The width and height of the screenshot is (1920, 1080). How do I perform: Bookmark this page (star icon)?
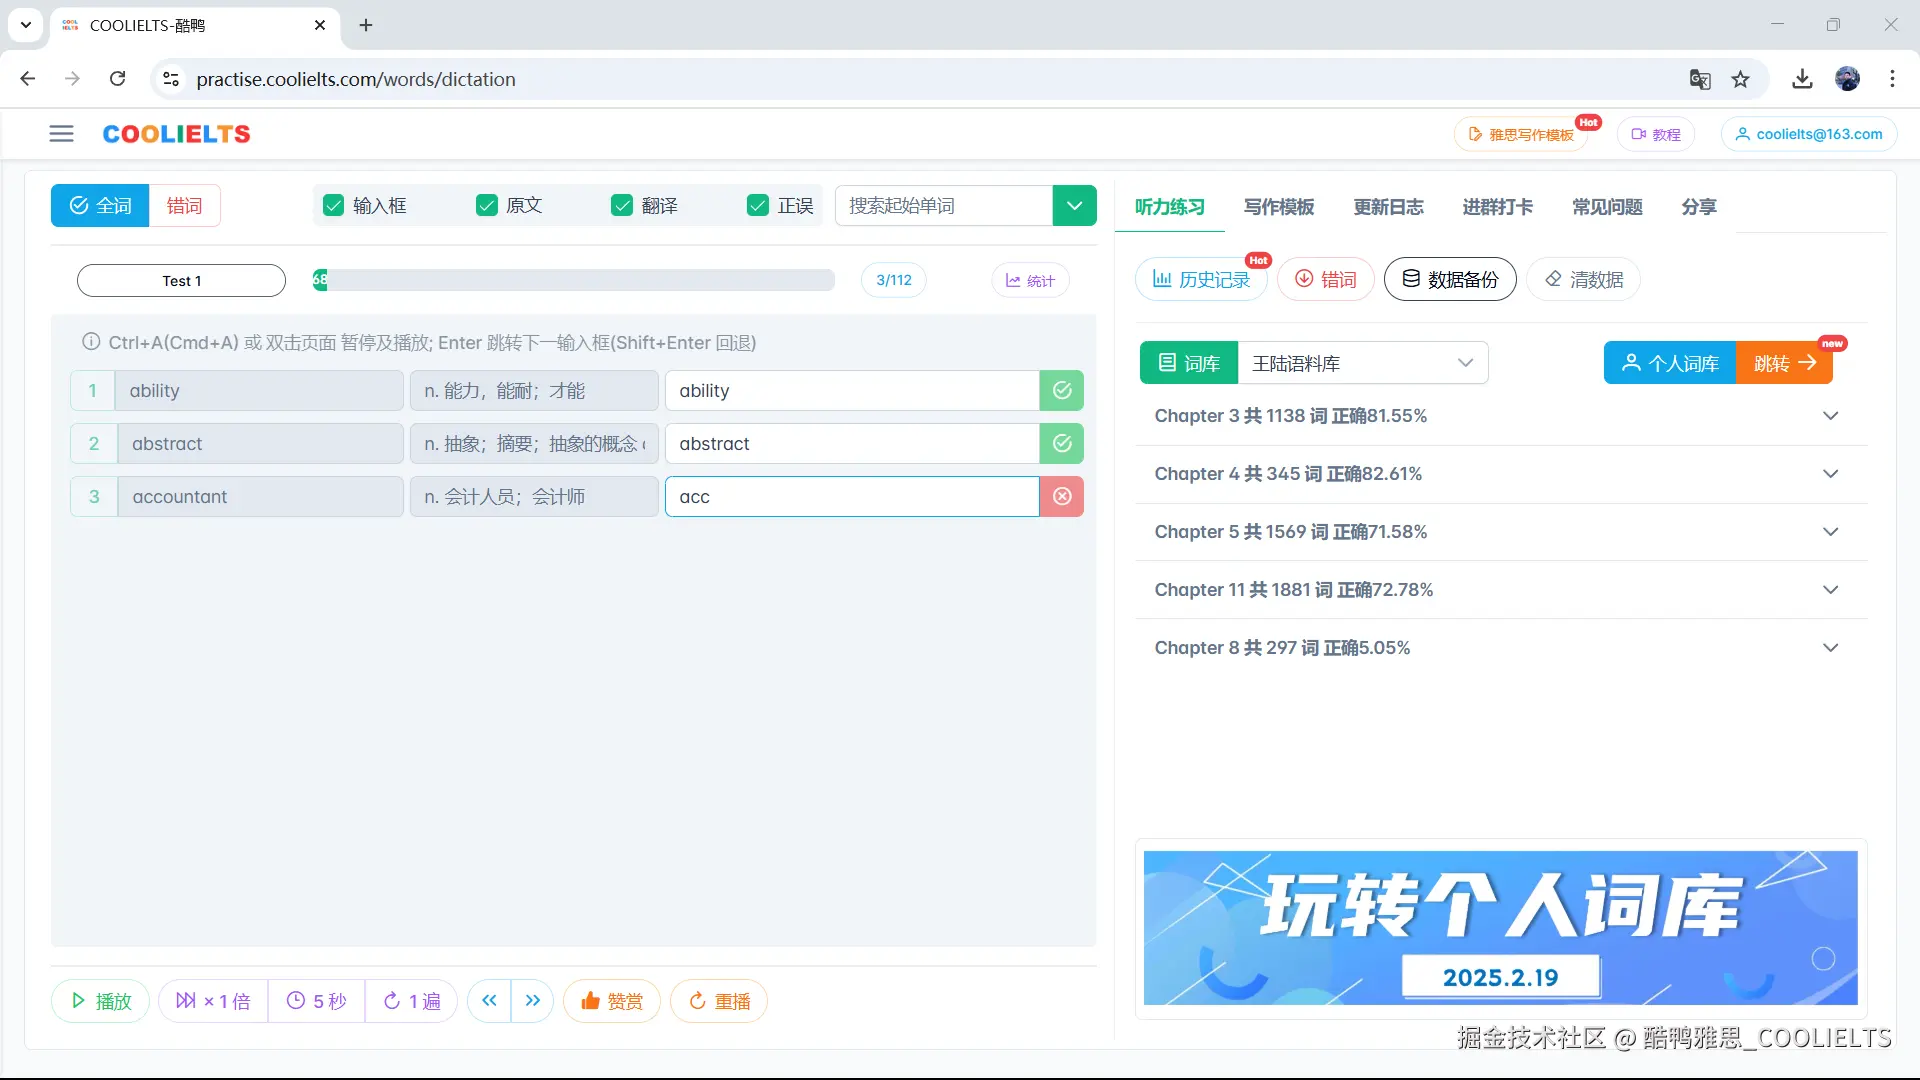[1741, 79]
